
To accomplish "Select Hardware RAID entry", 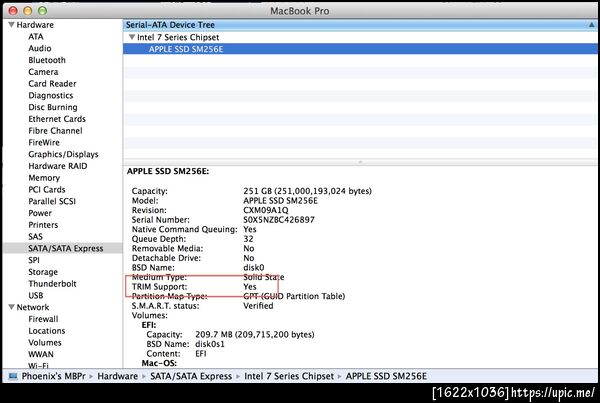I will [x=58, y=166].
